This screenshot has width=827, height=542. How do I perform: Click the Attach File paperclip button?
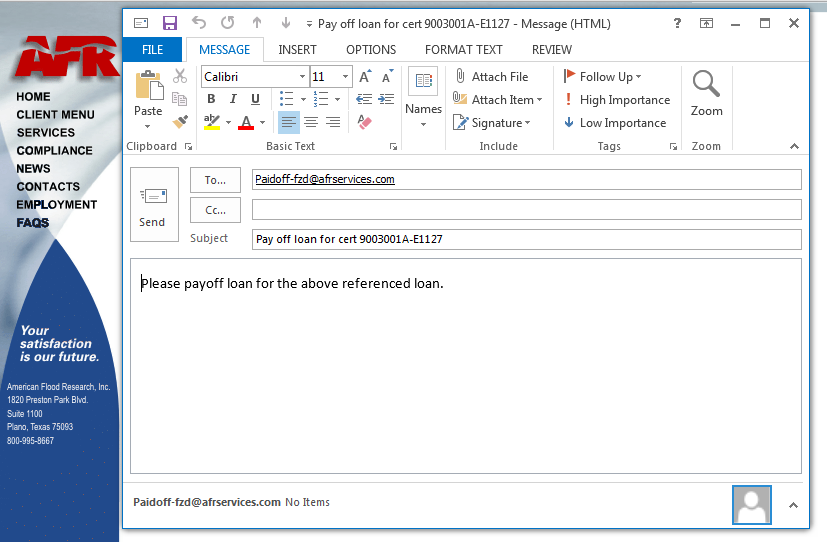(x=491, y=77)
